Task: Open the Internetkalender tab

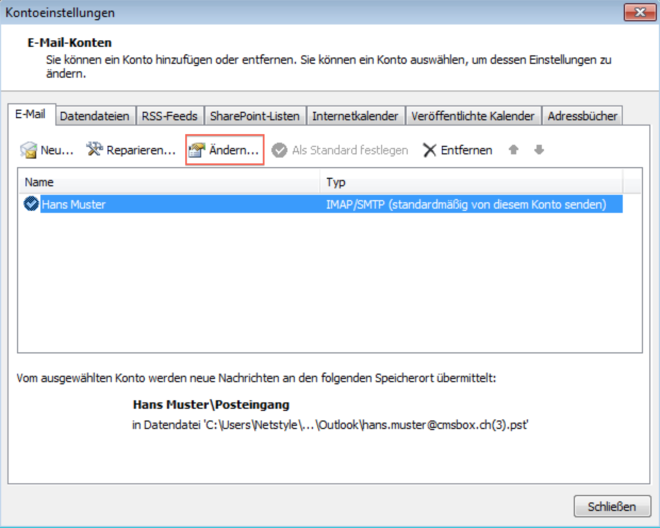Action: coord(355,116)
